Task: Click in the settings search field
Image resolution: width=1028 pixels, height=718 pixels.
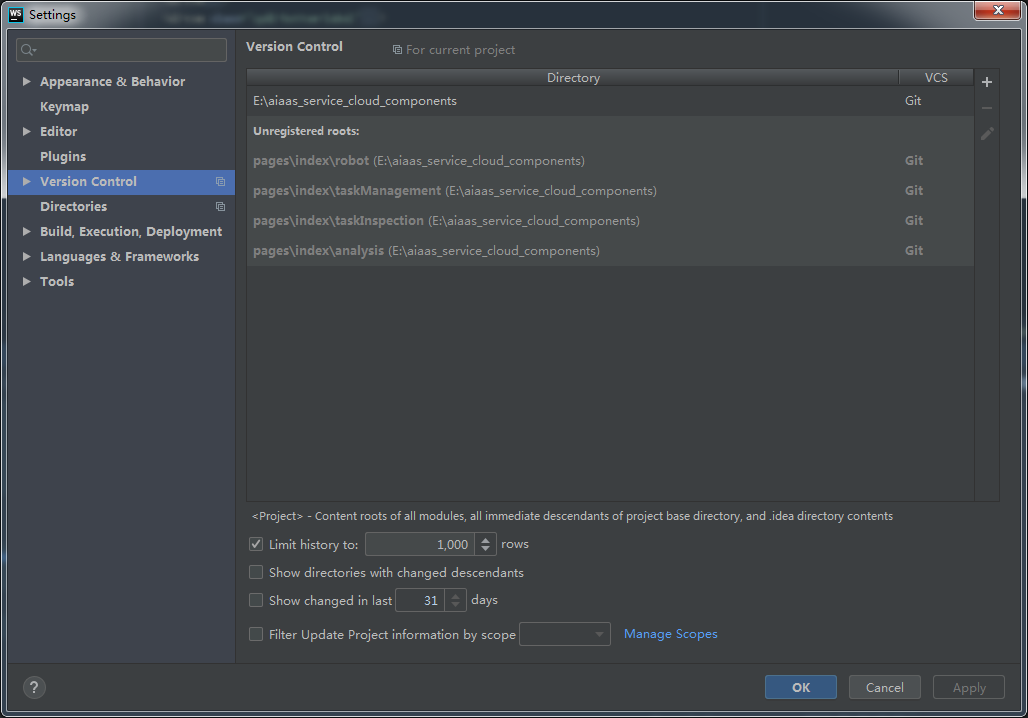Action: [121, 50]
